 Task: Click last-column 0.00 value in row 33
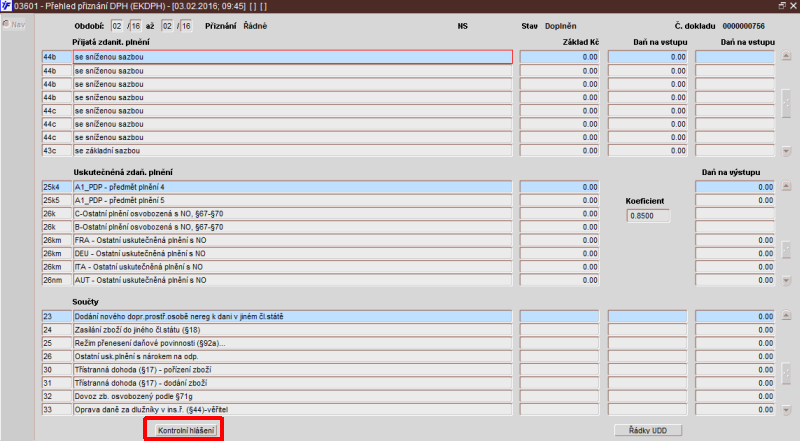click(x=735, y=409)
